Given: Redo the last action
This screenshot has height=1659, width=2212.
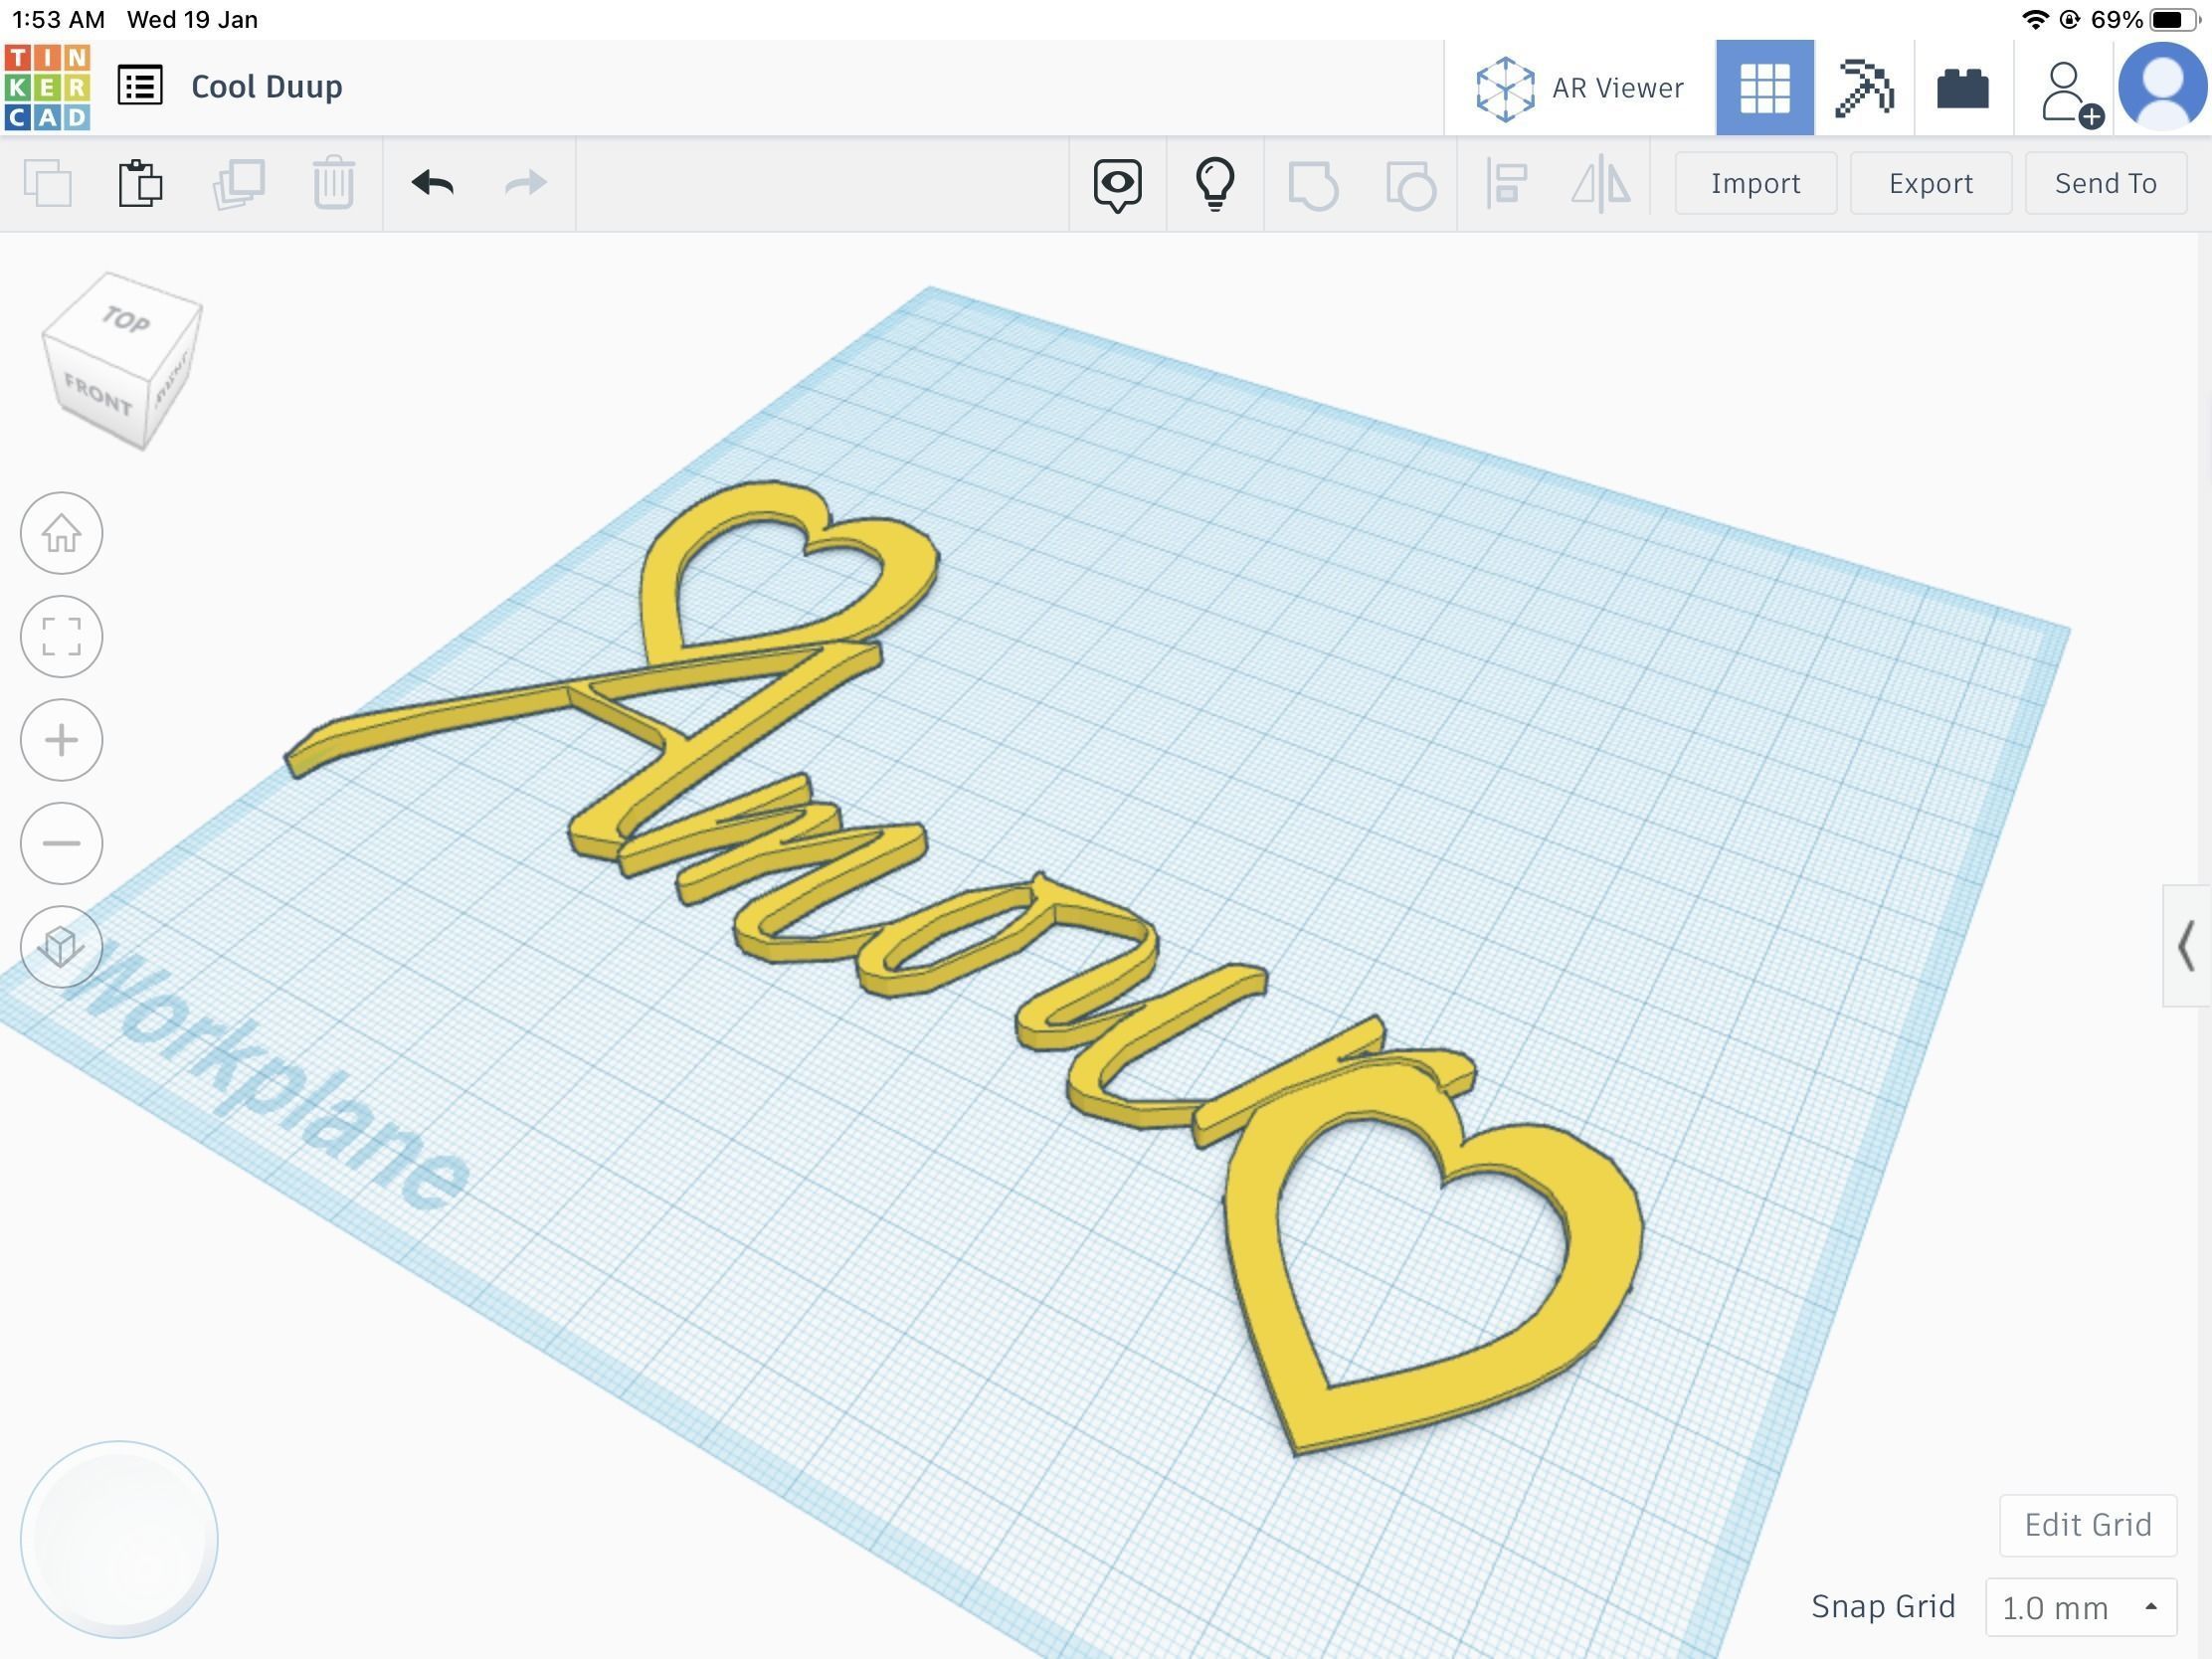Looking at the screenshot, I should [x=526, y=183].
